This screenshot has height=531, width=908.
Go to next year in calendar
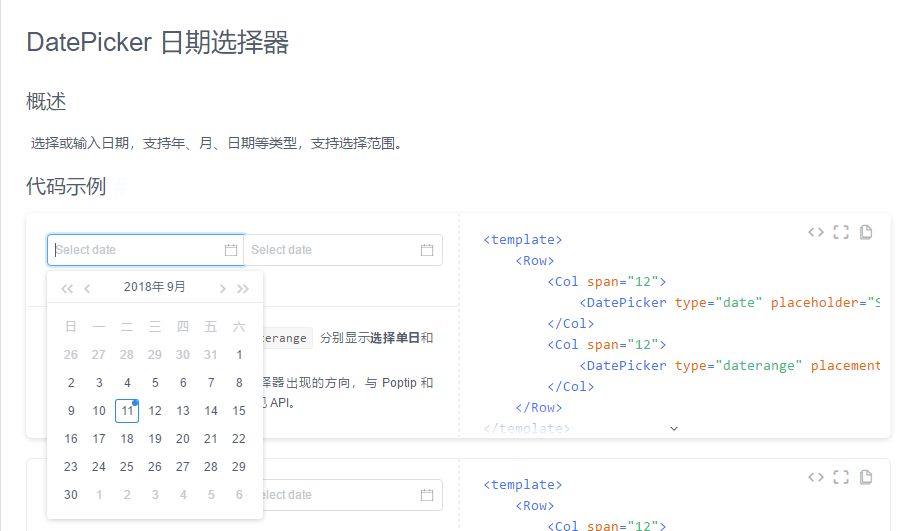click(243, 288)
